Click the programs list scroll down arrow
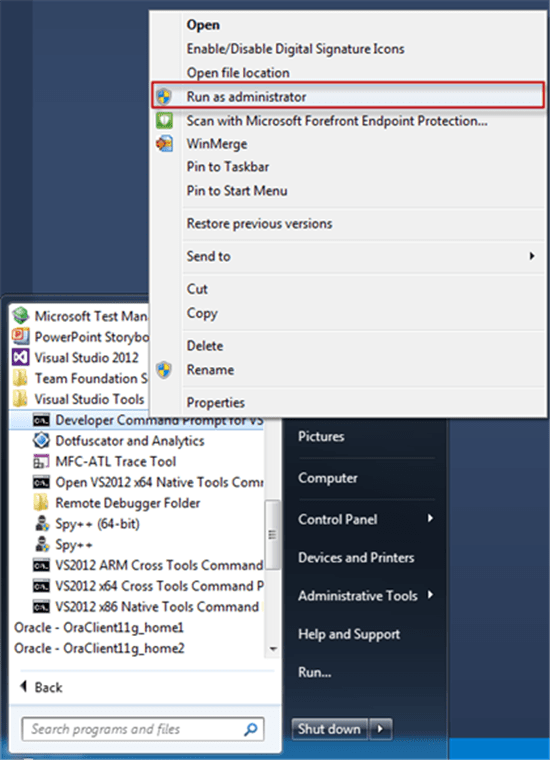The width and height of the screenshot is (550, 760). point(273,649)
